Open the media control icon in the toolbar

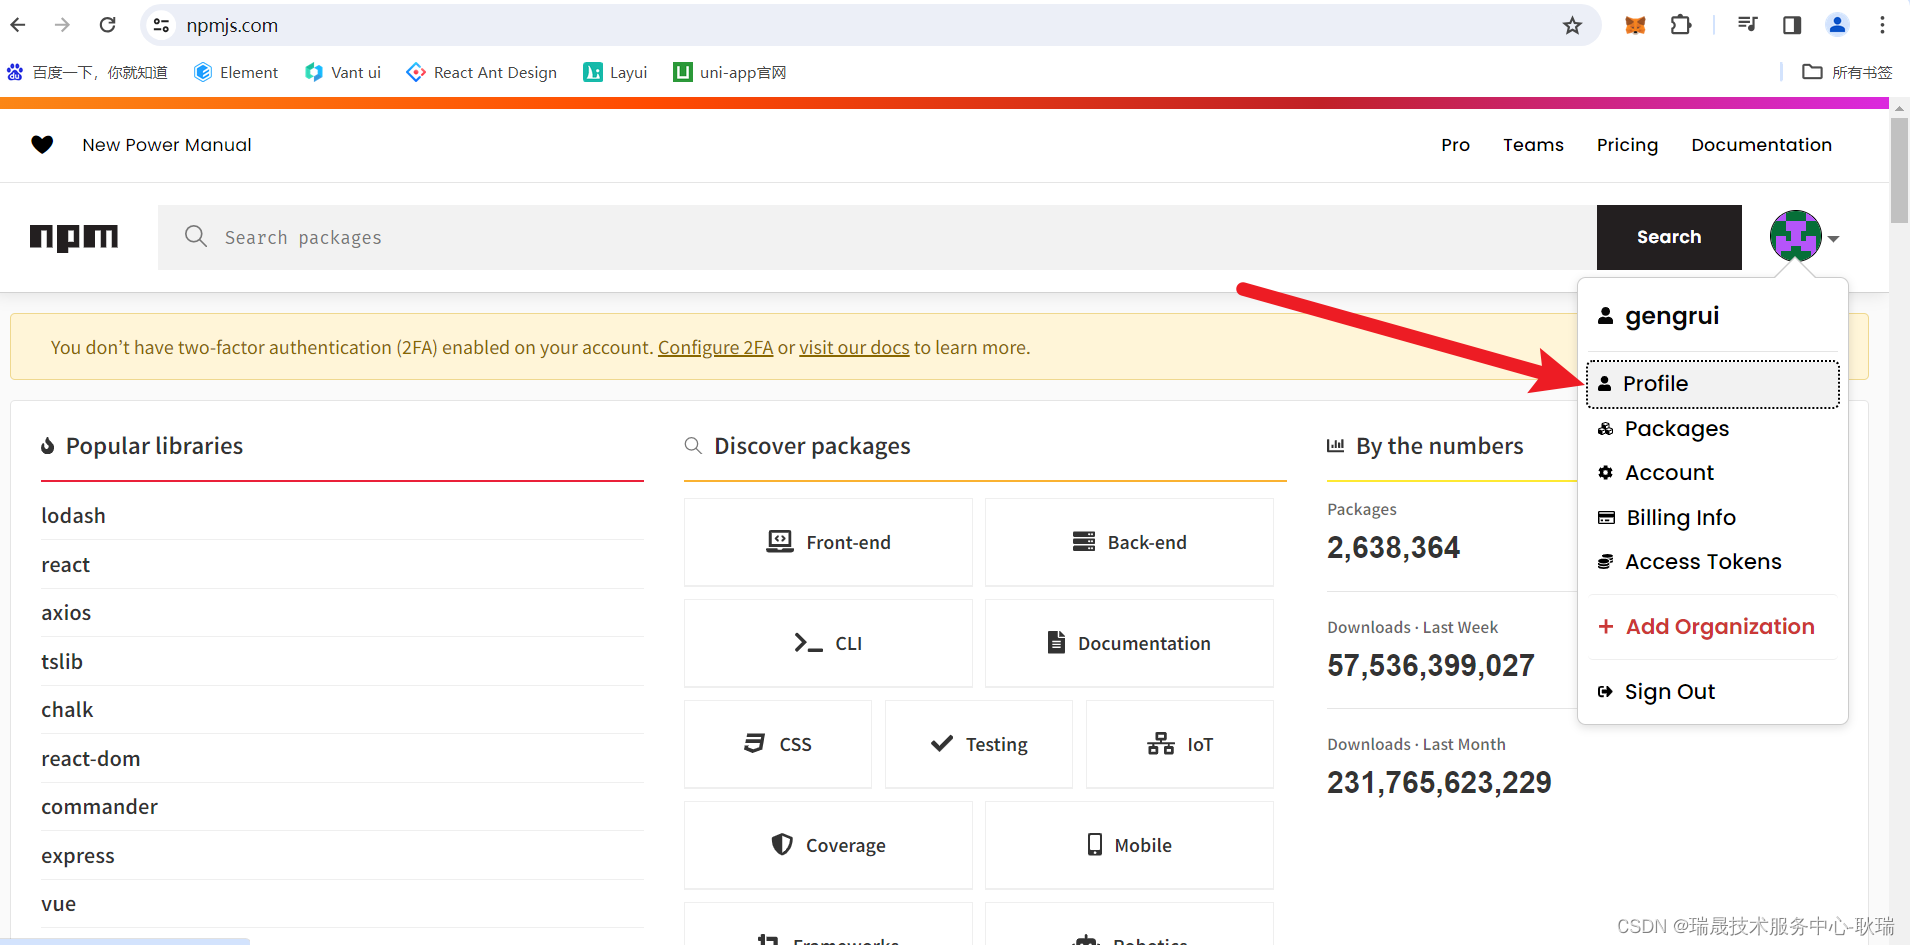[x=1747, y=25]
